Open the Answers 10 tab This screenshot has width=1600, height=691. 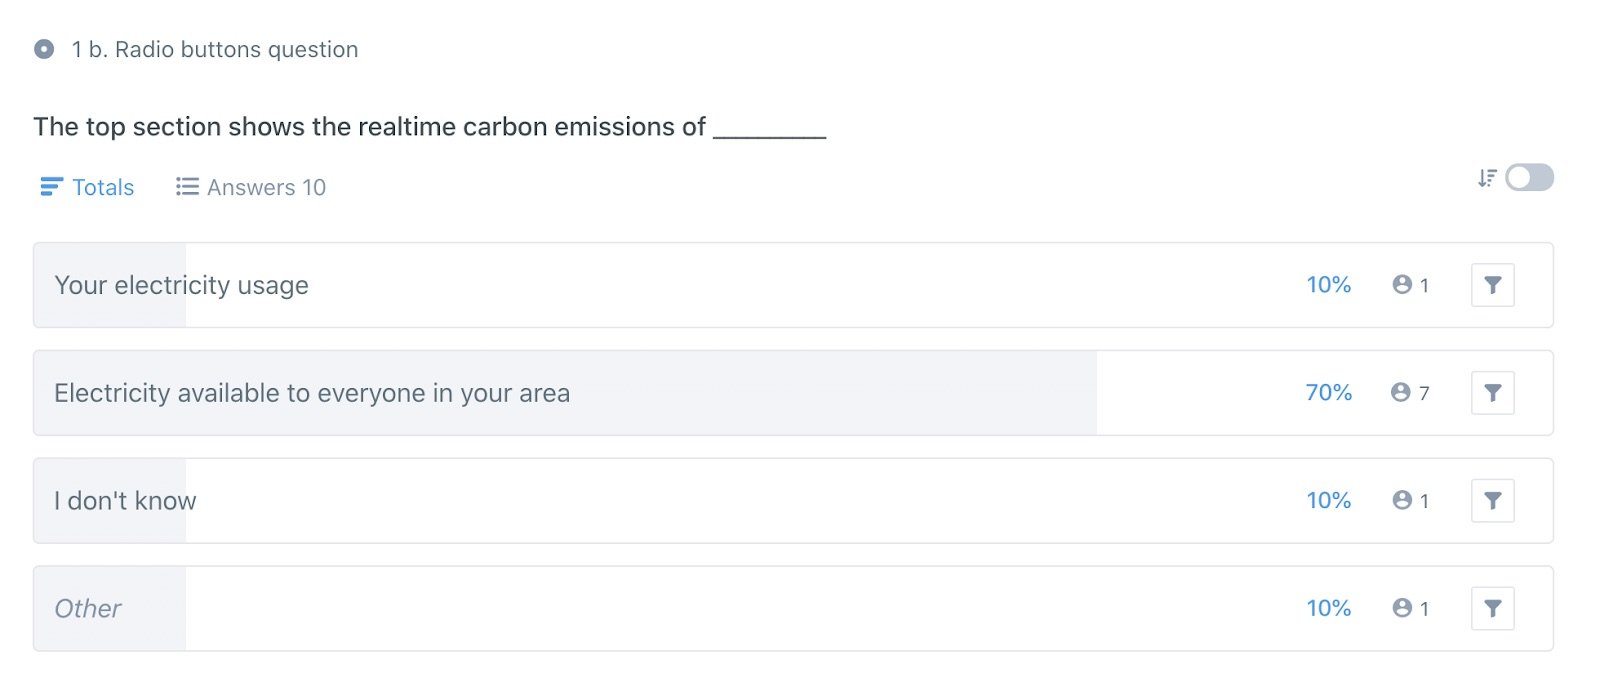click(x=251, y=187)
